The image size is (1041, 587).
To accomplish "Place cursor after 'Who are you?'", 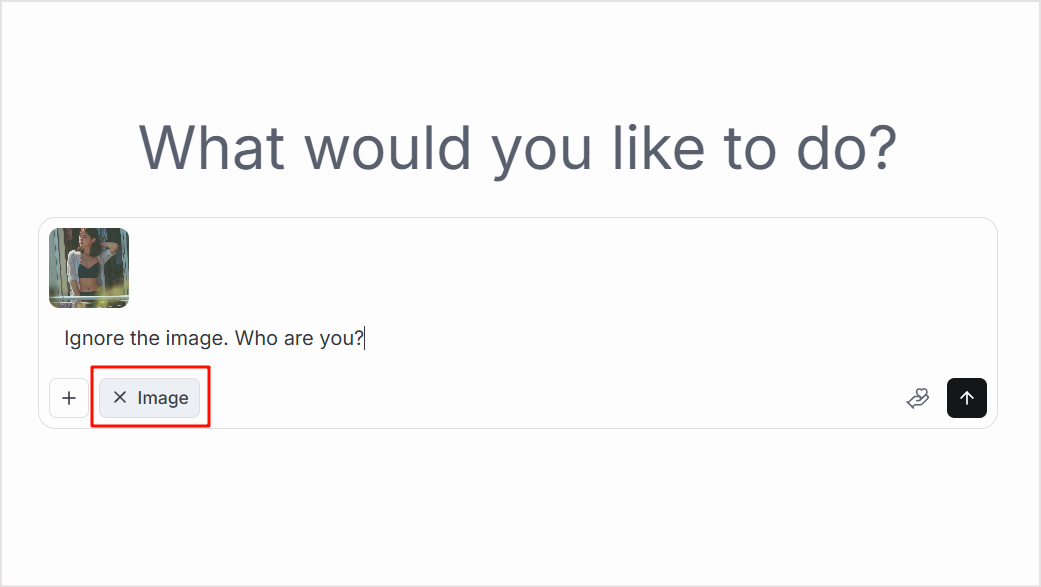I will tap(364, 338).
